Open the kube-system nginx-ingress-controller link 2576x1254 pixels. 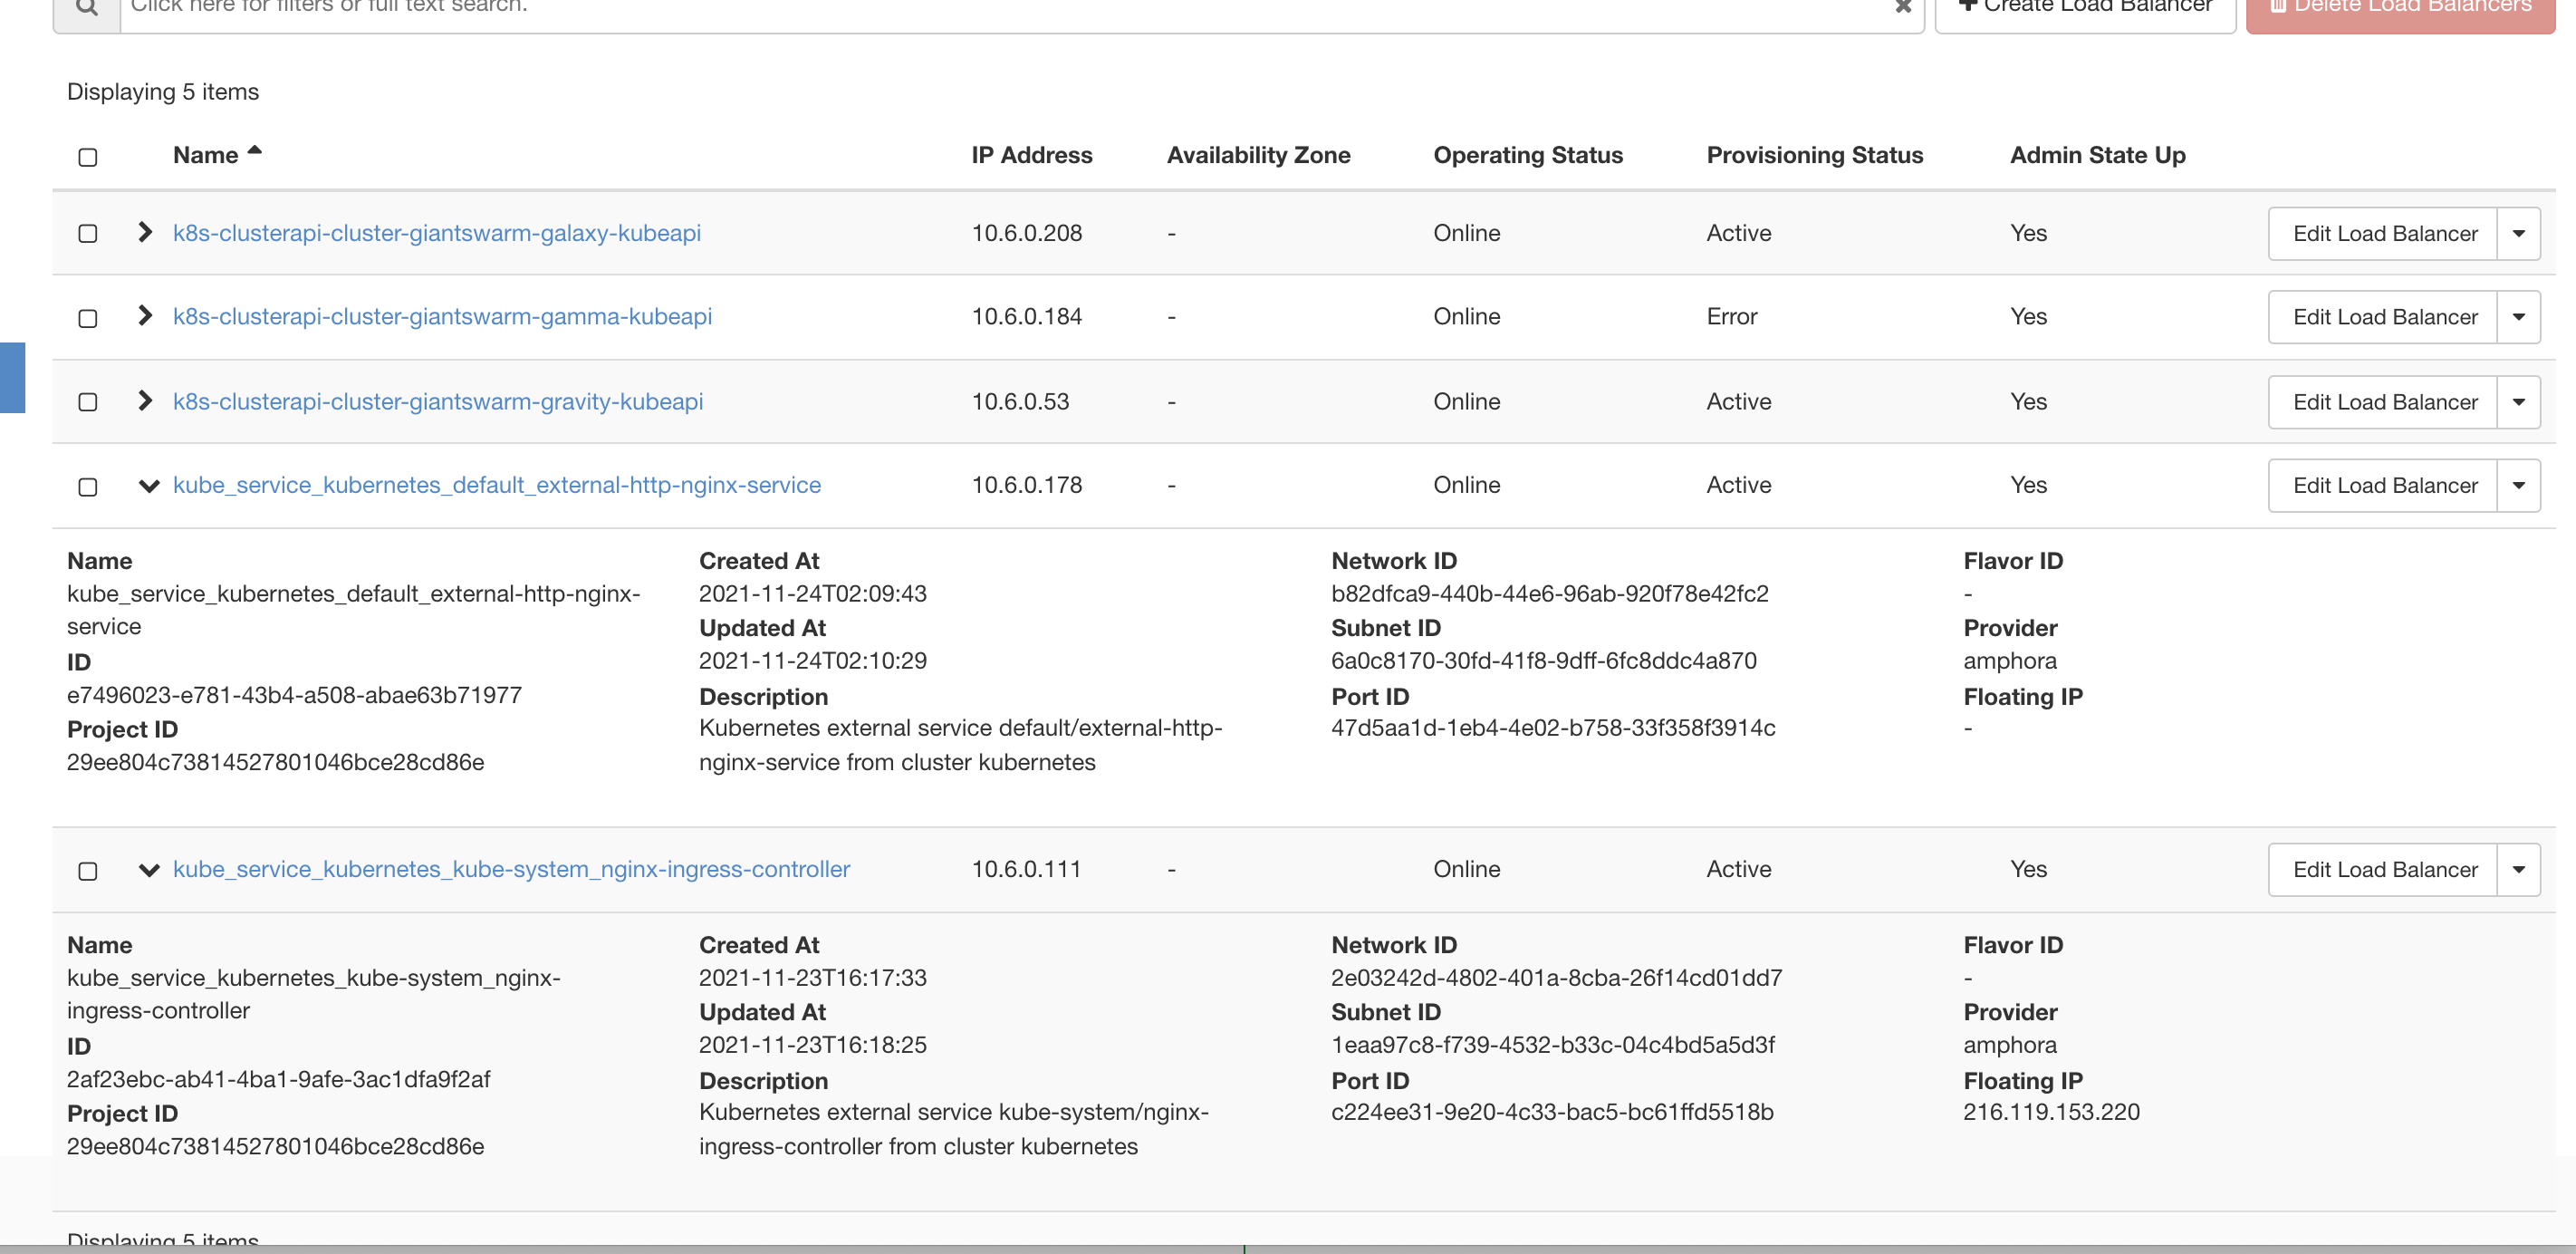[511, 869]
